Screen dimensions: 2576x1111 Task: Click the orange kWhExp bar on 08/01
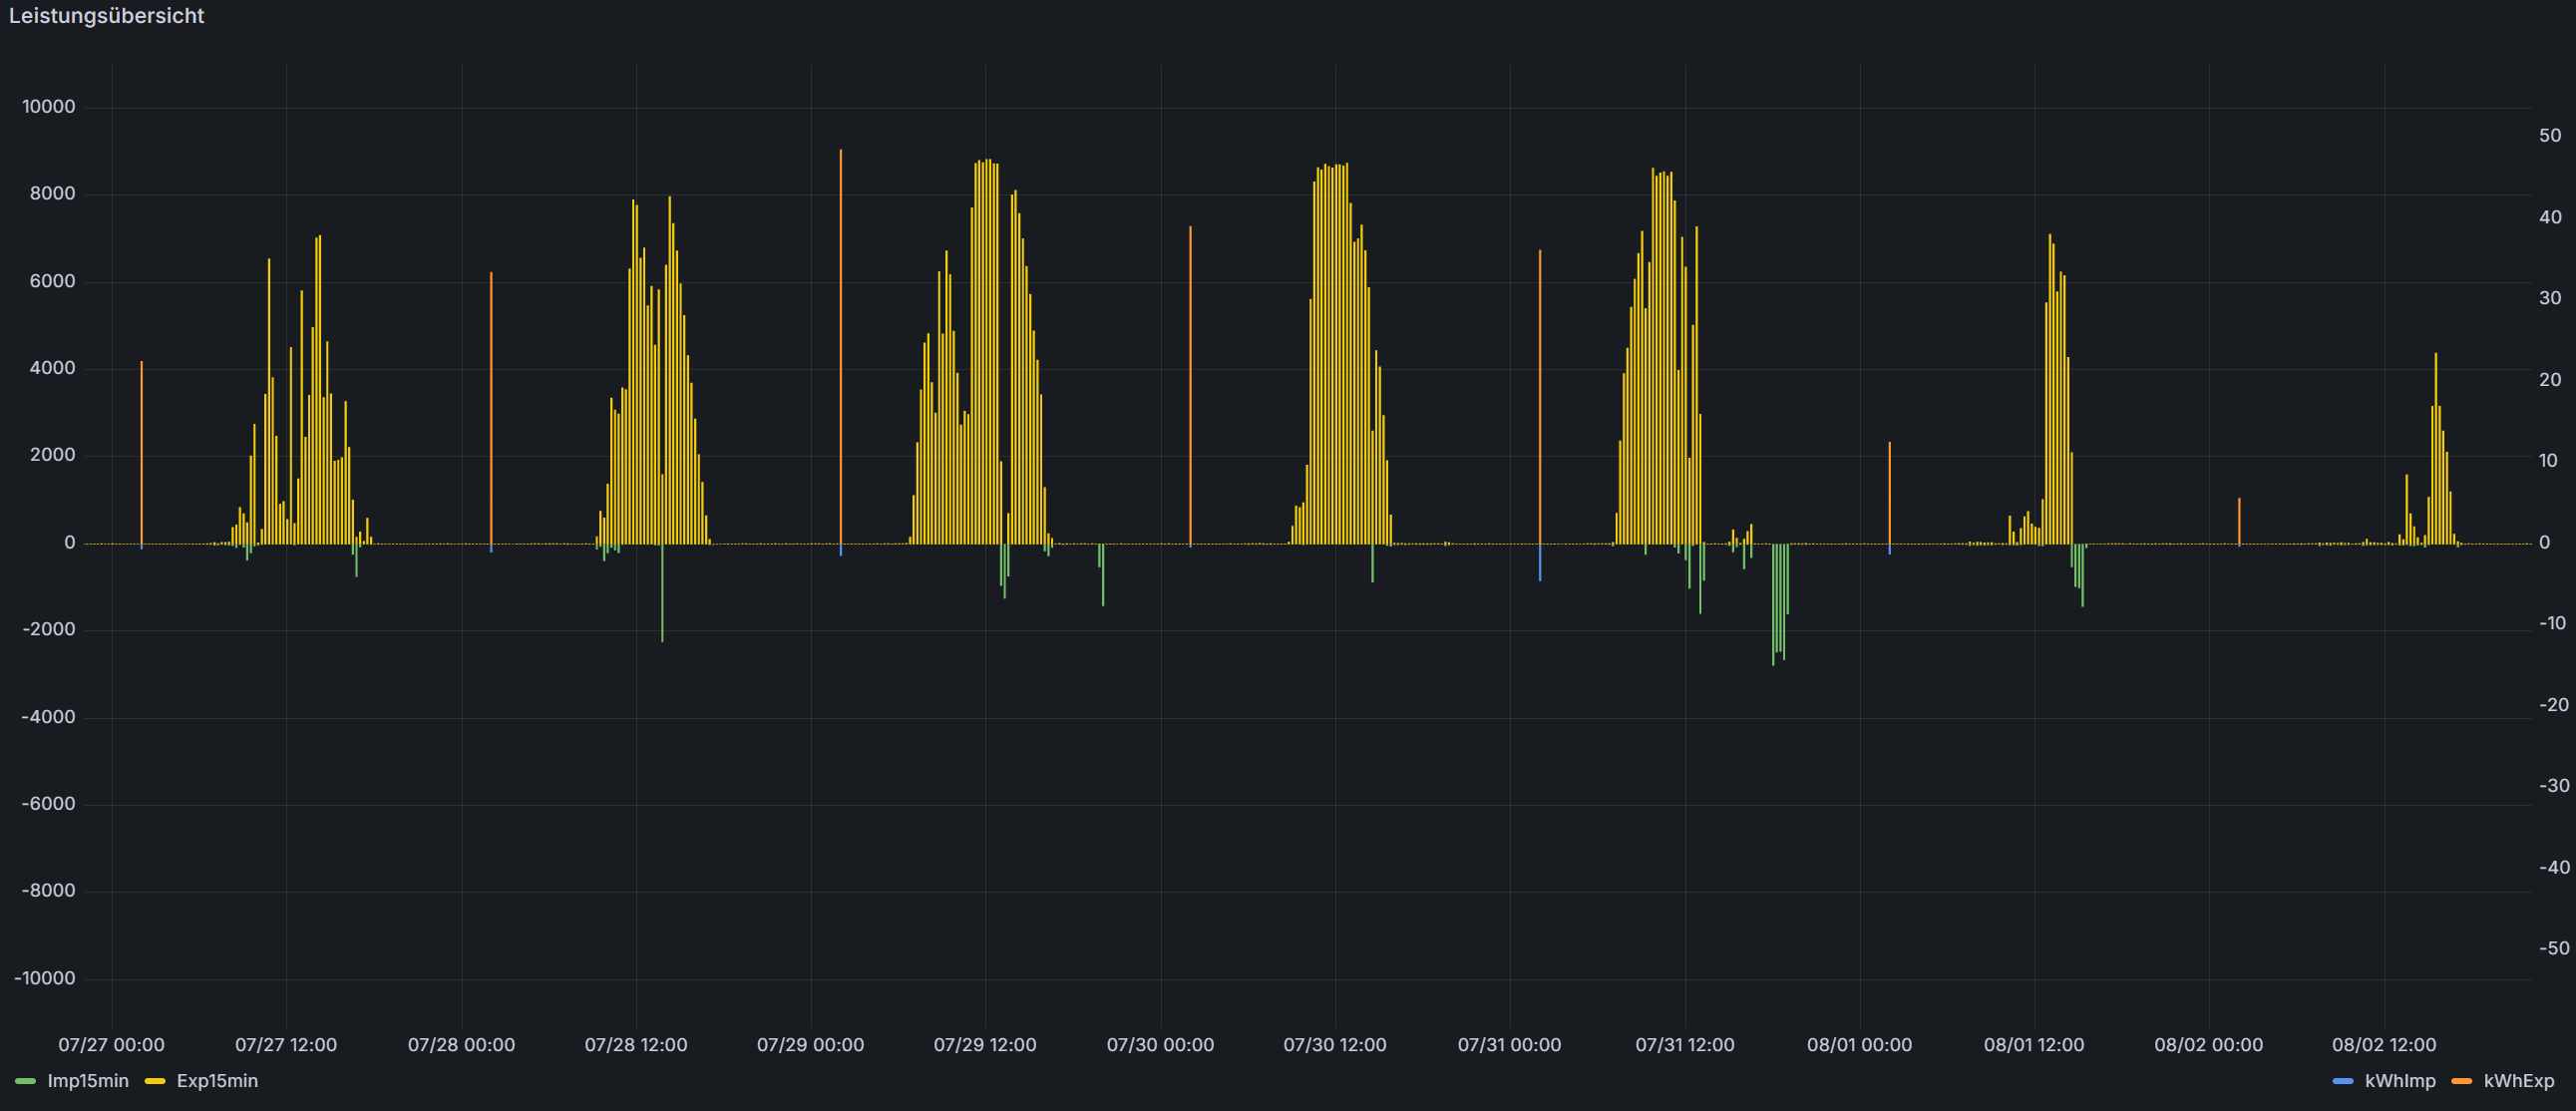tap(1889, 493)
